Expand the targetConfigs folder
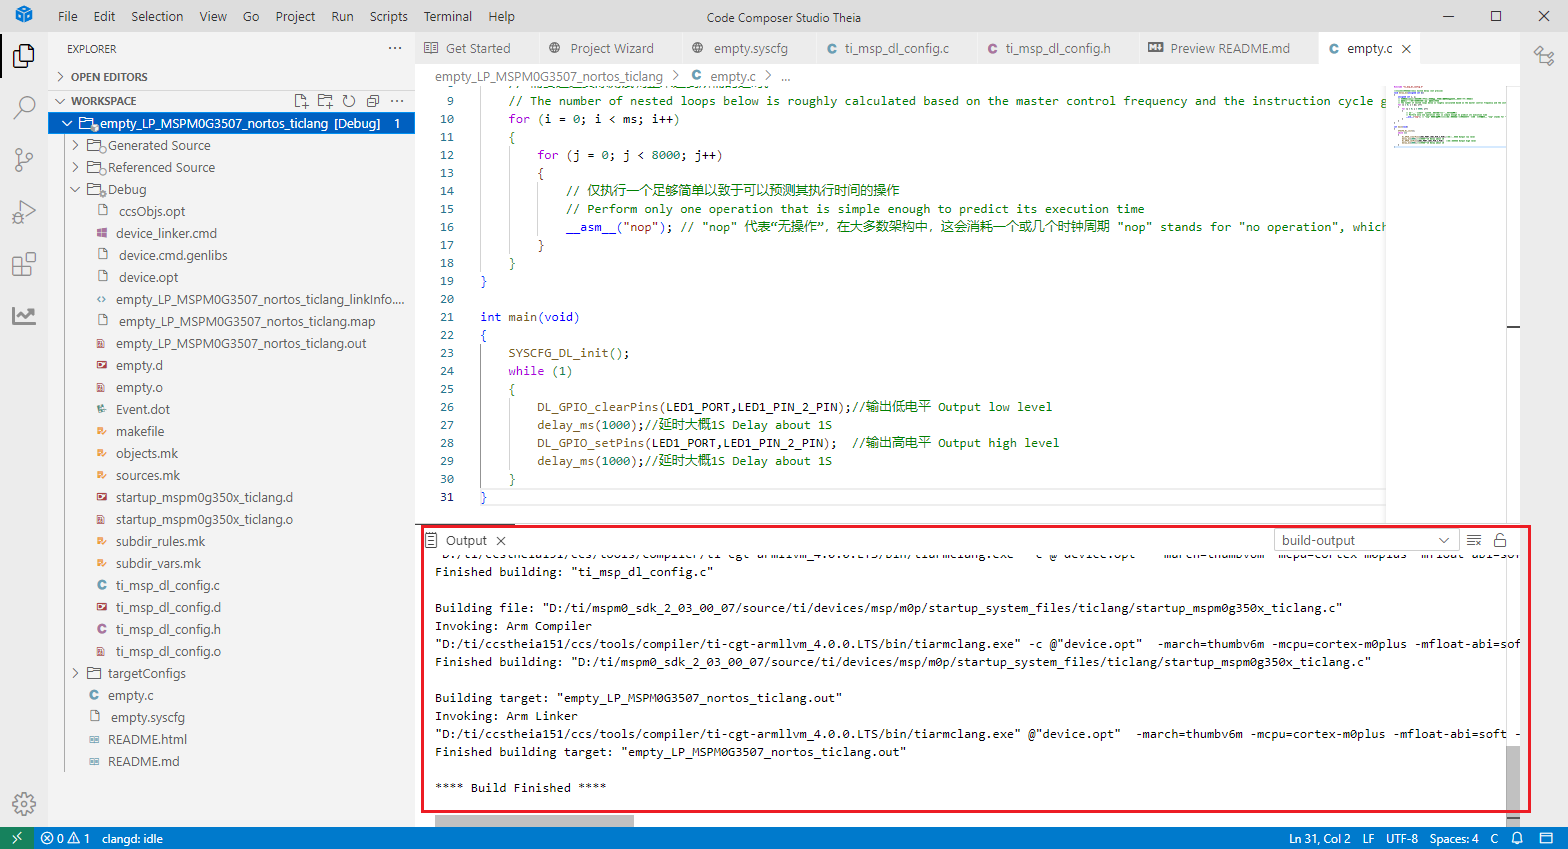The width and height of the screenshot is (1568, 849). click(x=75, y=673)
